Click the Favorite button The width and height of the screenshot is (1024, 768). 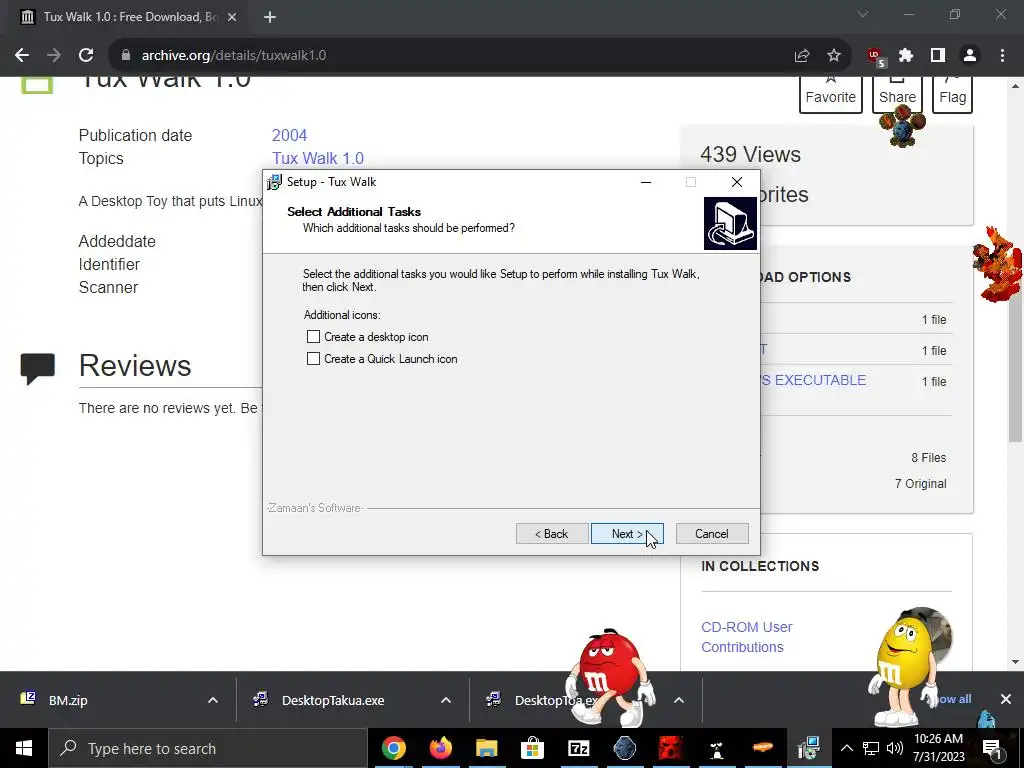pos(831,95)
